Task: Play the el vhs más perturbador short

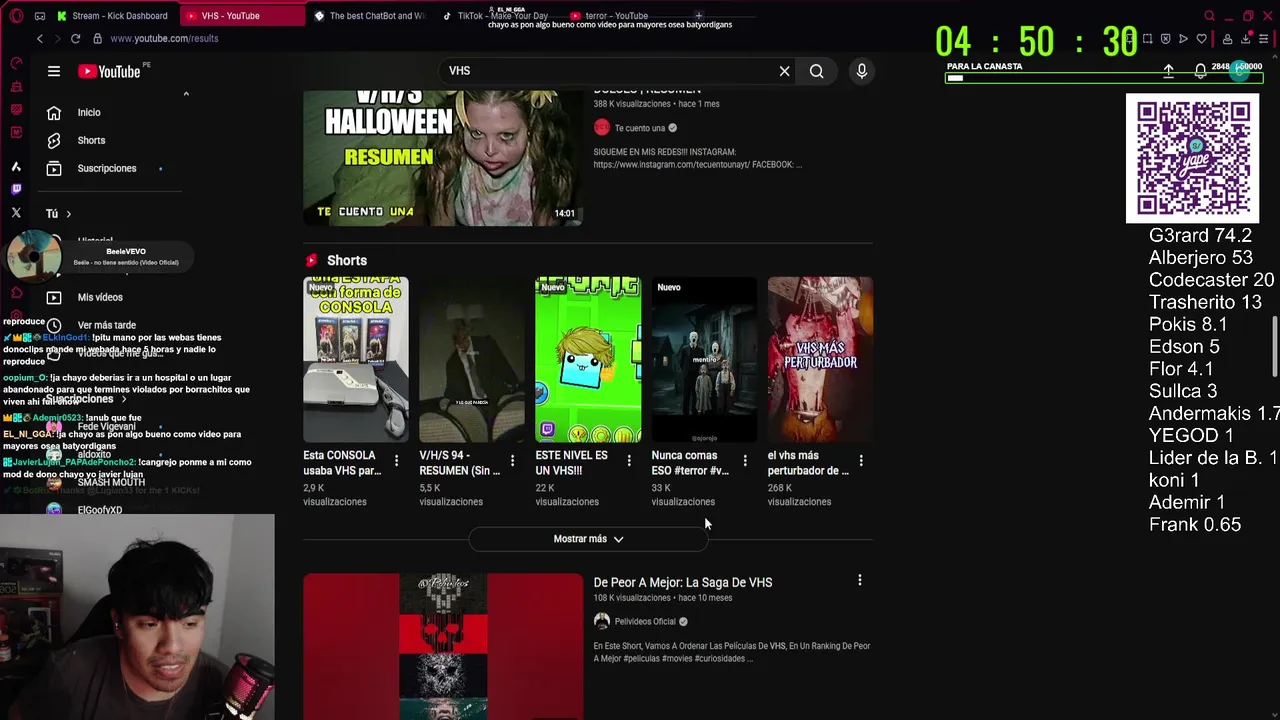Action: 820,359
